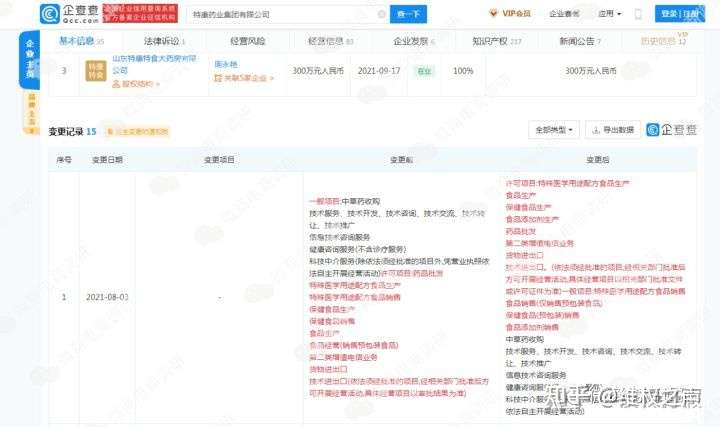Click the diamond icon next to VIP会员

coord(494,13)
